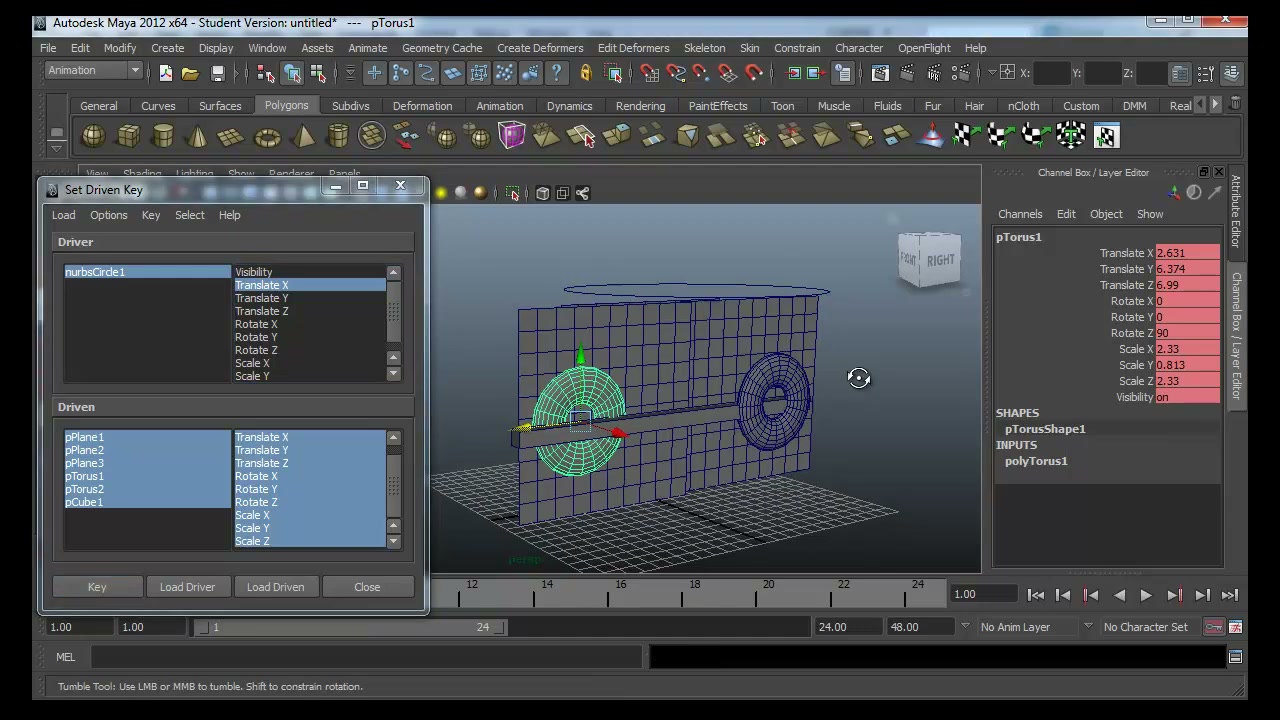Open the No Anim Layer dropdown
1280x720 pixels.
(x=965, y=627)
